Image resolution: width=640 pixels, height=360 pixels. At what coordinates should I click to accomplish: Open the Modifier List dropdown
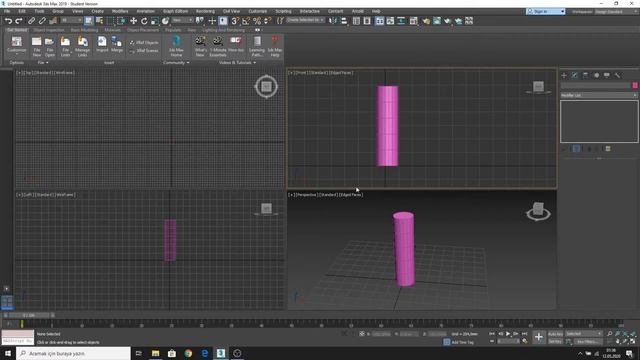599,95
